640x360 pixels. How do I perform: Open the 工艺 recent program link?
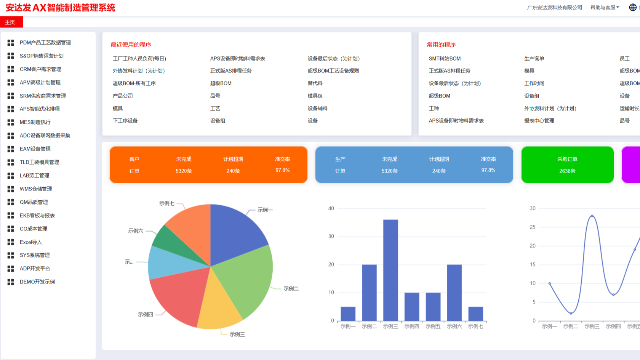[215, 108]
